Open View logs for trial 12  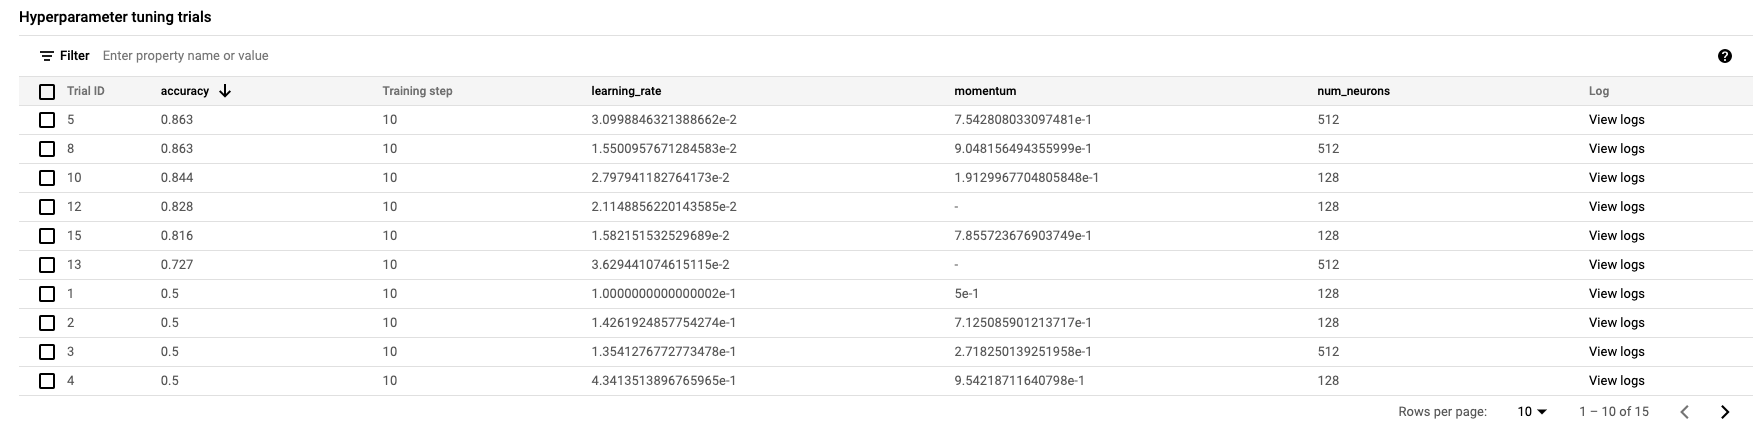tap(1616, 207)
